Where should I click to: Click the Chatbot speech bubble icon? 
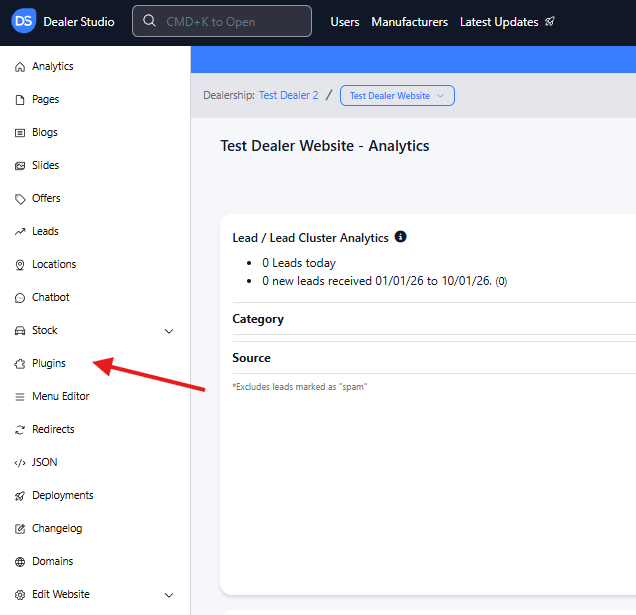click(20, 298)
